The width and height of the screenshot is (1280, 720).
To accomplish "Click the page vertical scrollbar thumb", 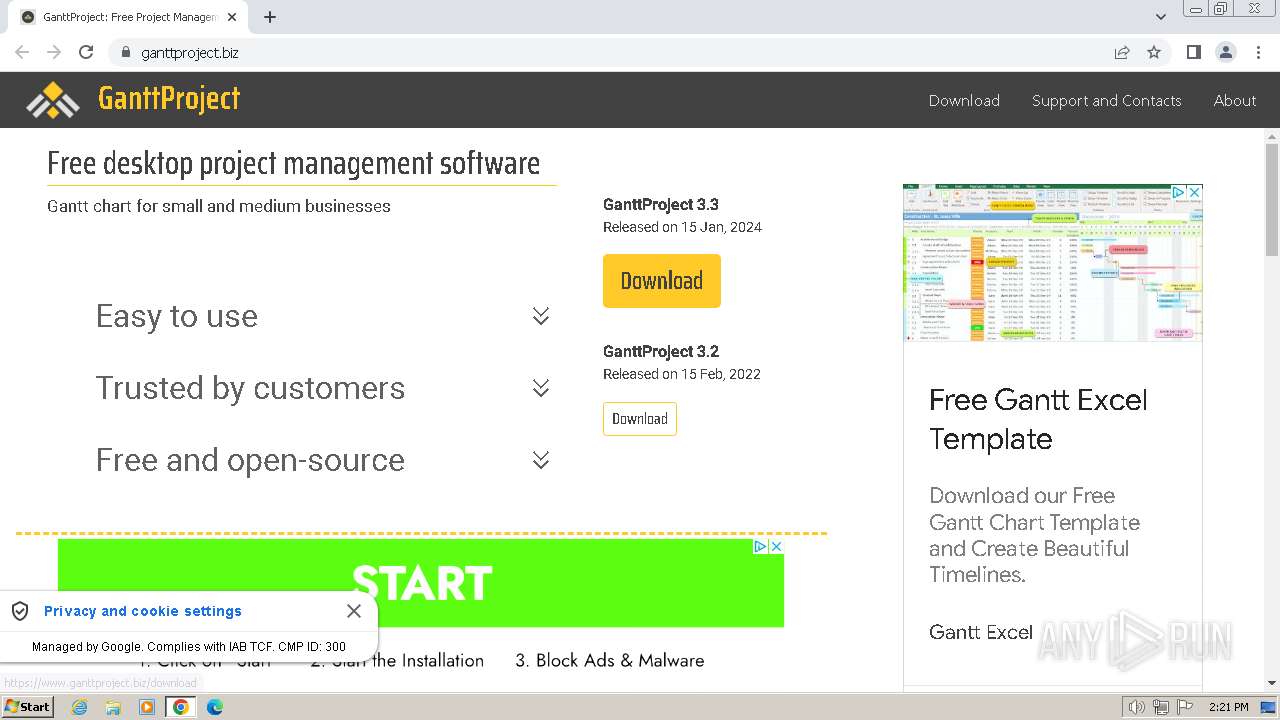I will tap(1272, 200).
